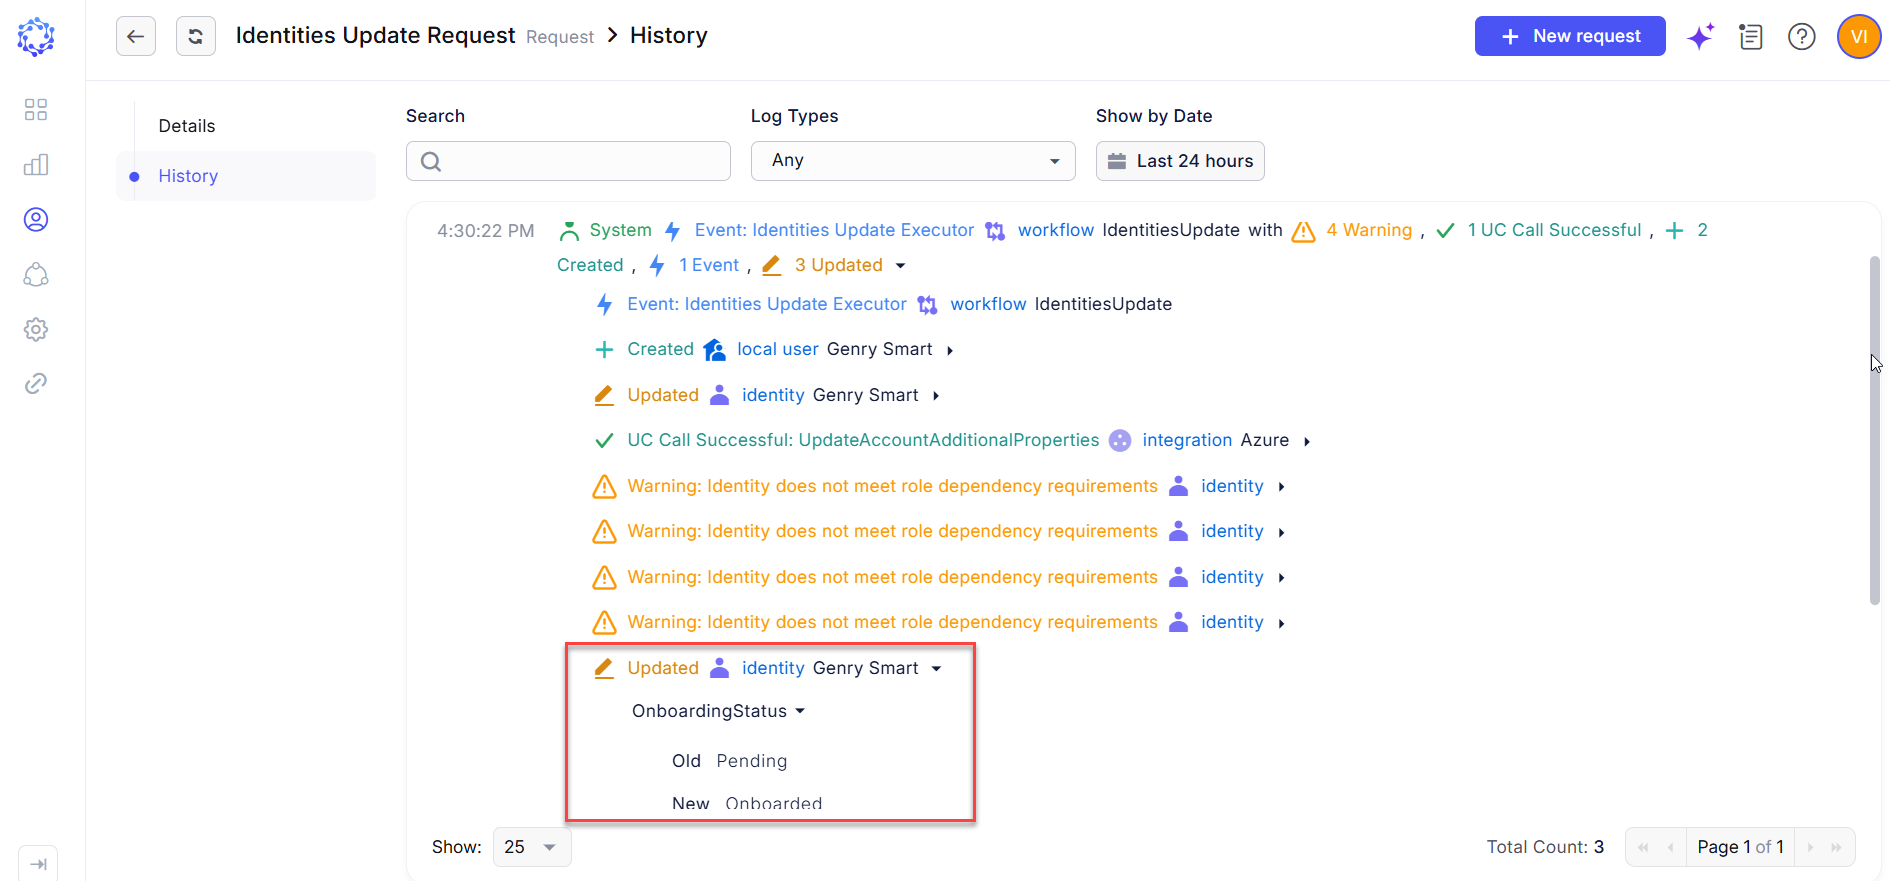Open the settings gear in sidebar

pos(36,329)
